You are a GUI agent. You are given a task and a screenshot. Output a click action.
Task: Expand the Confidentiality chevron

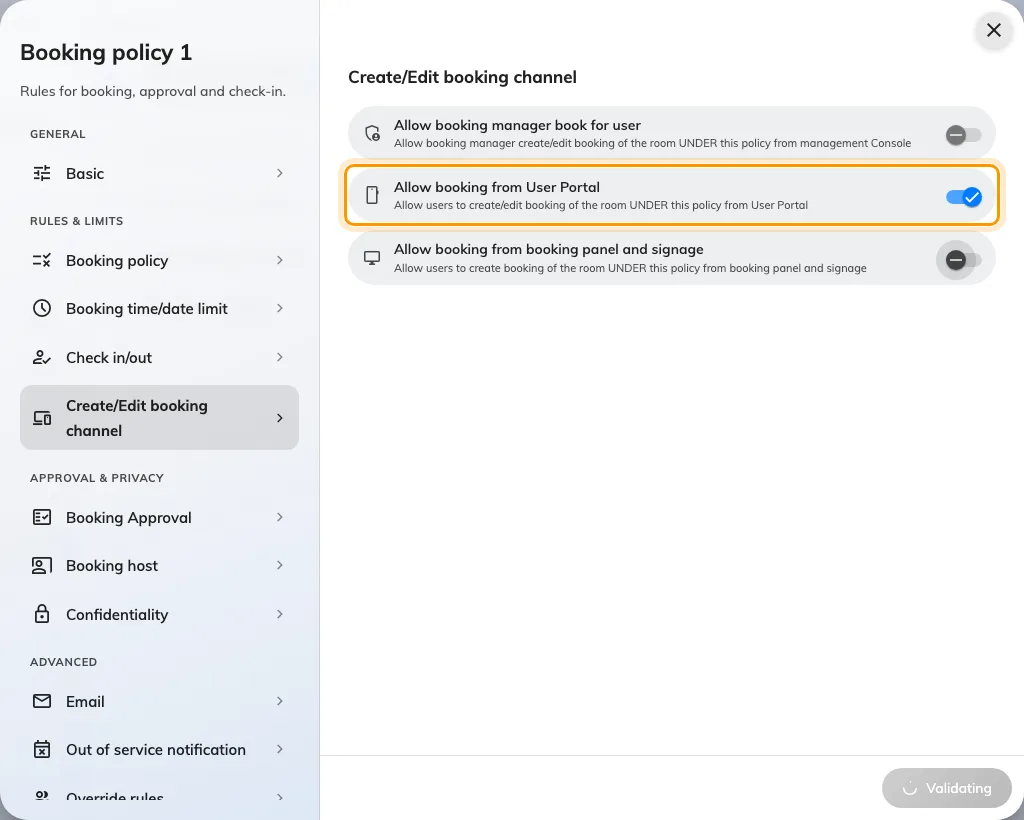click(x=280, y=614)
